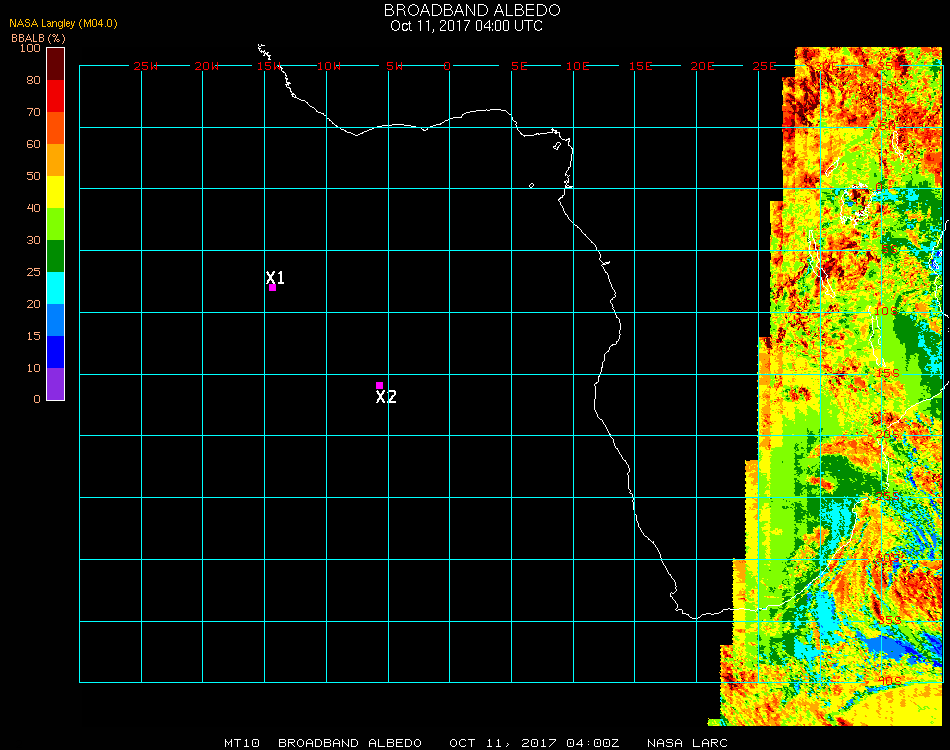Click the magenta X2 marker square

379,385
